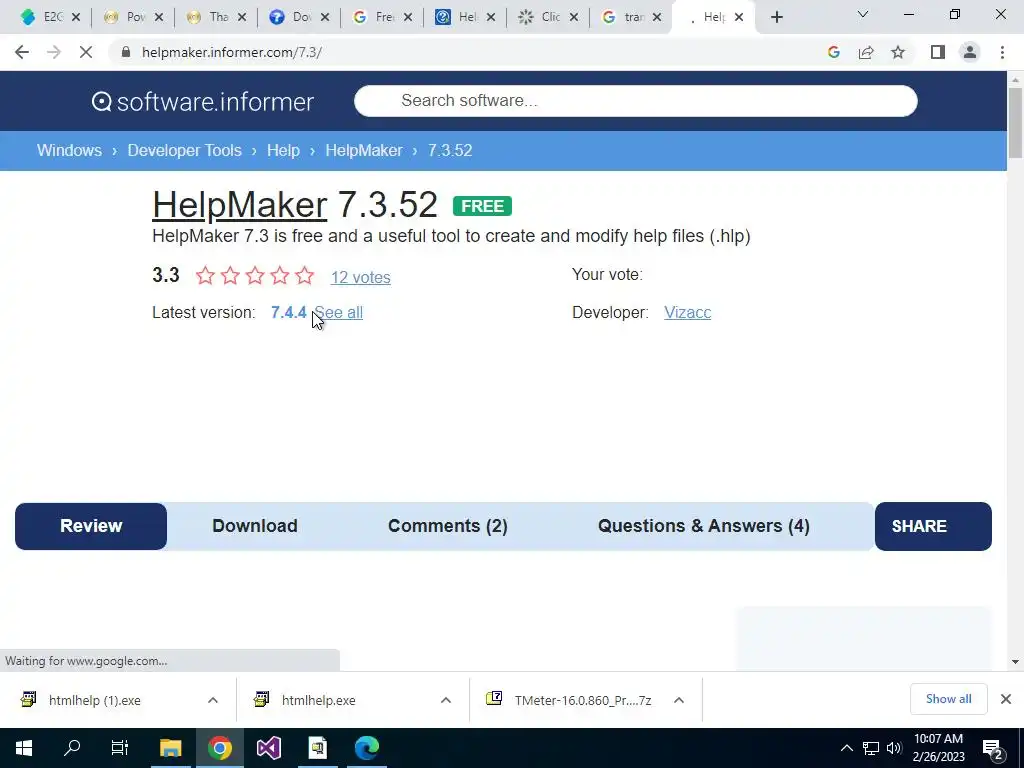Go to the HelpMaker breadcrumb
The image size is (1024, 768).
click(x=364, y=150)
